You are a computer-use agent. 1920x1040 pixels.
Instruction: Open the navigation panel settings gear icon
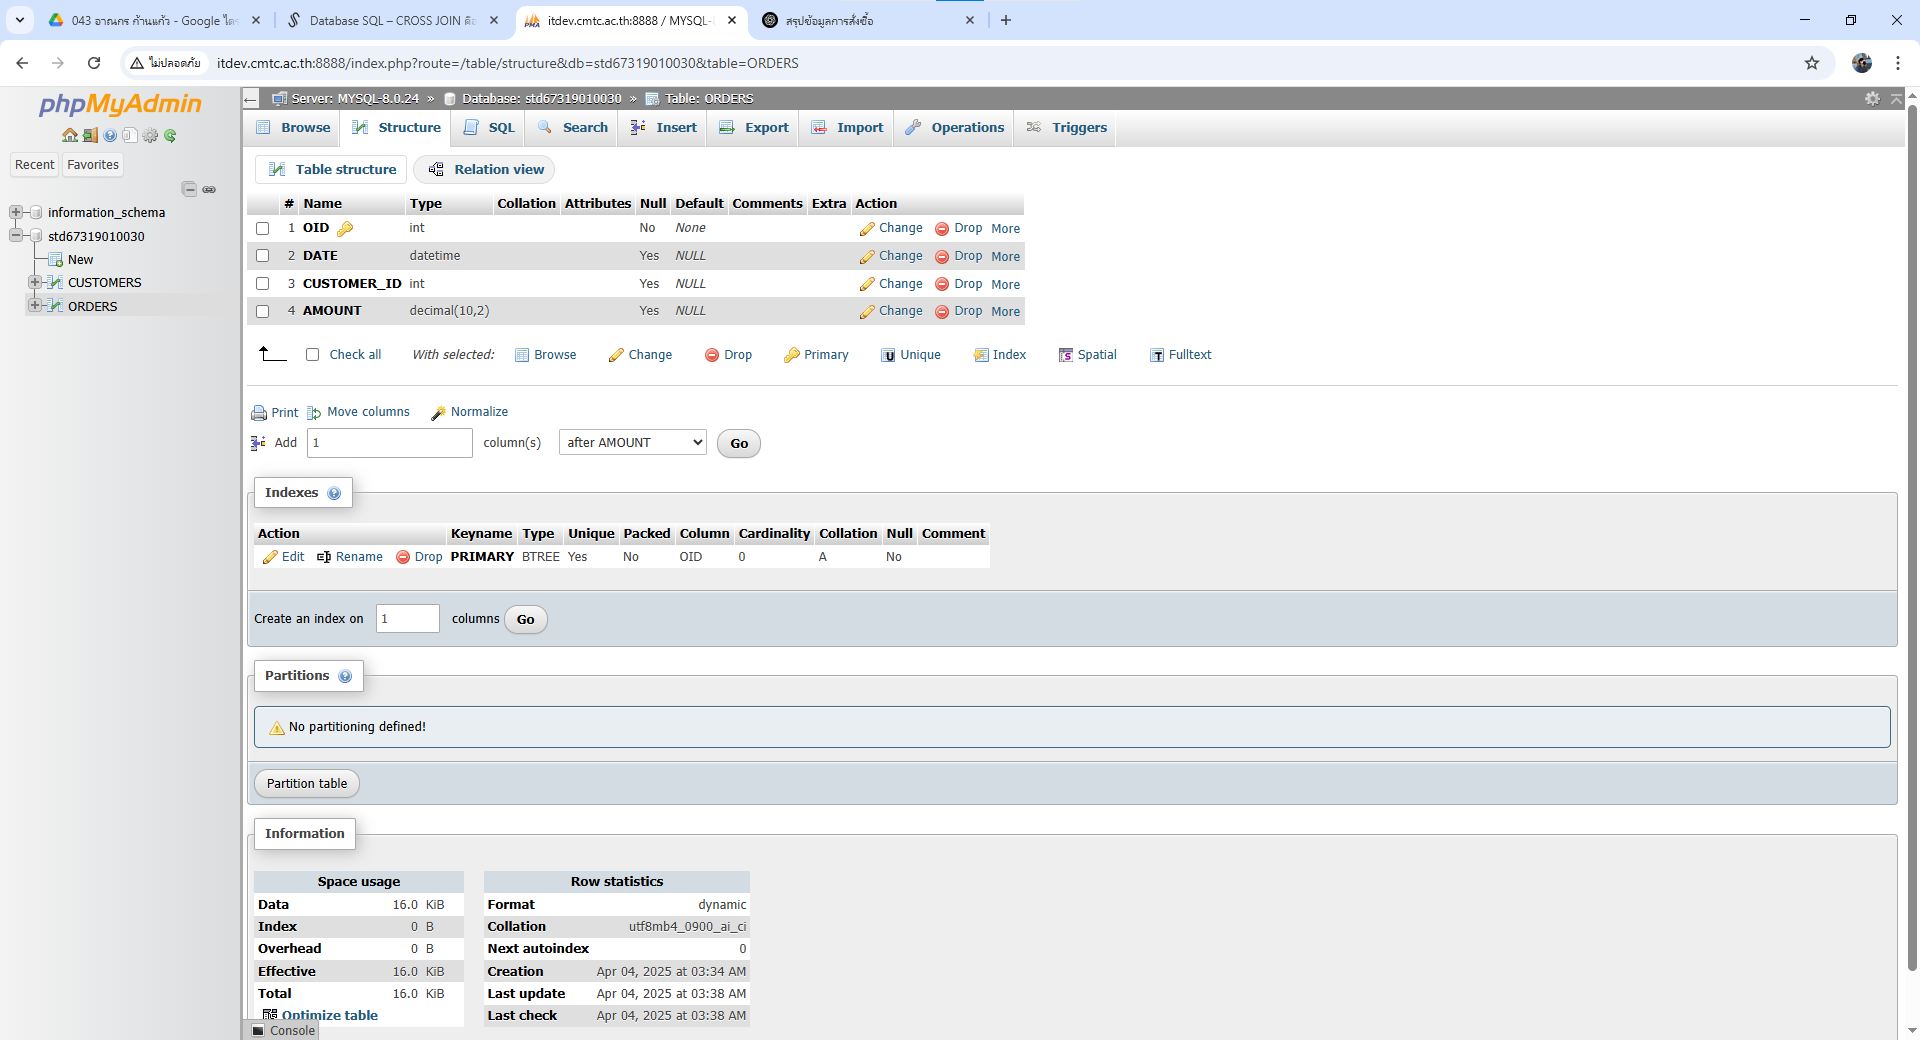(150, 135)
